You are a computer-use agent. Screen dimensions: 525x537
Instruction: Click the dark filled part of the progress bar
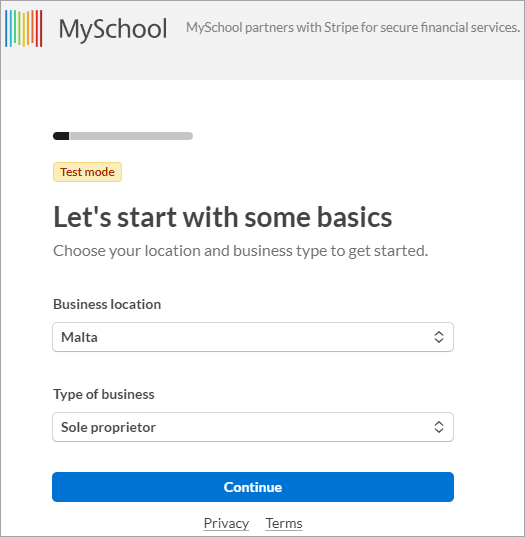click(x=61, y=136)
